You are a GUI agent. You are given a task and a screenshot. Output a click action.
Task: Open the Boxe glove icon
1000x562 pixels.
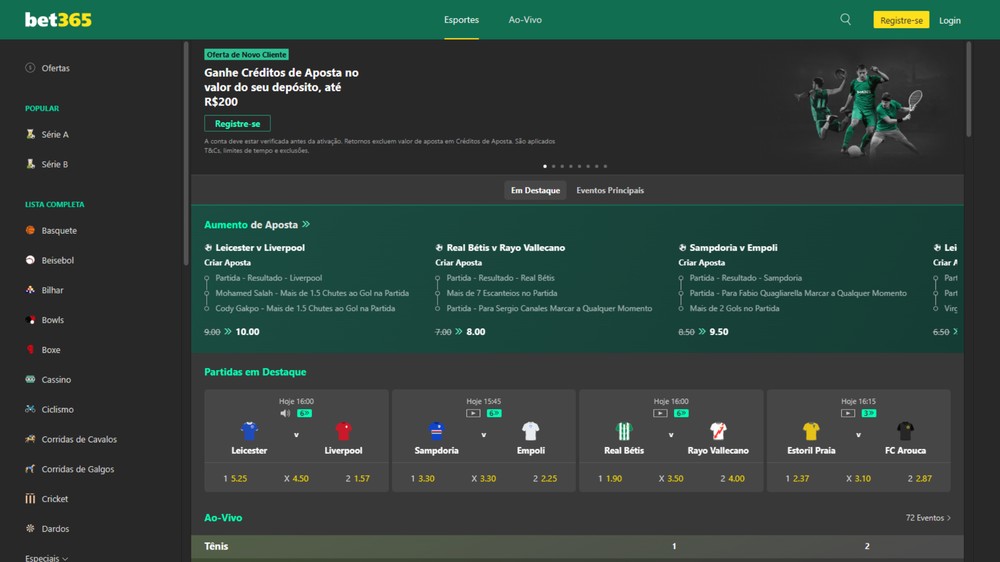[30, 350]
